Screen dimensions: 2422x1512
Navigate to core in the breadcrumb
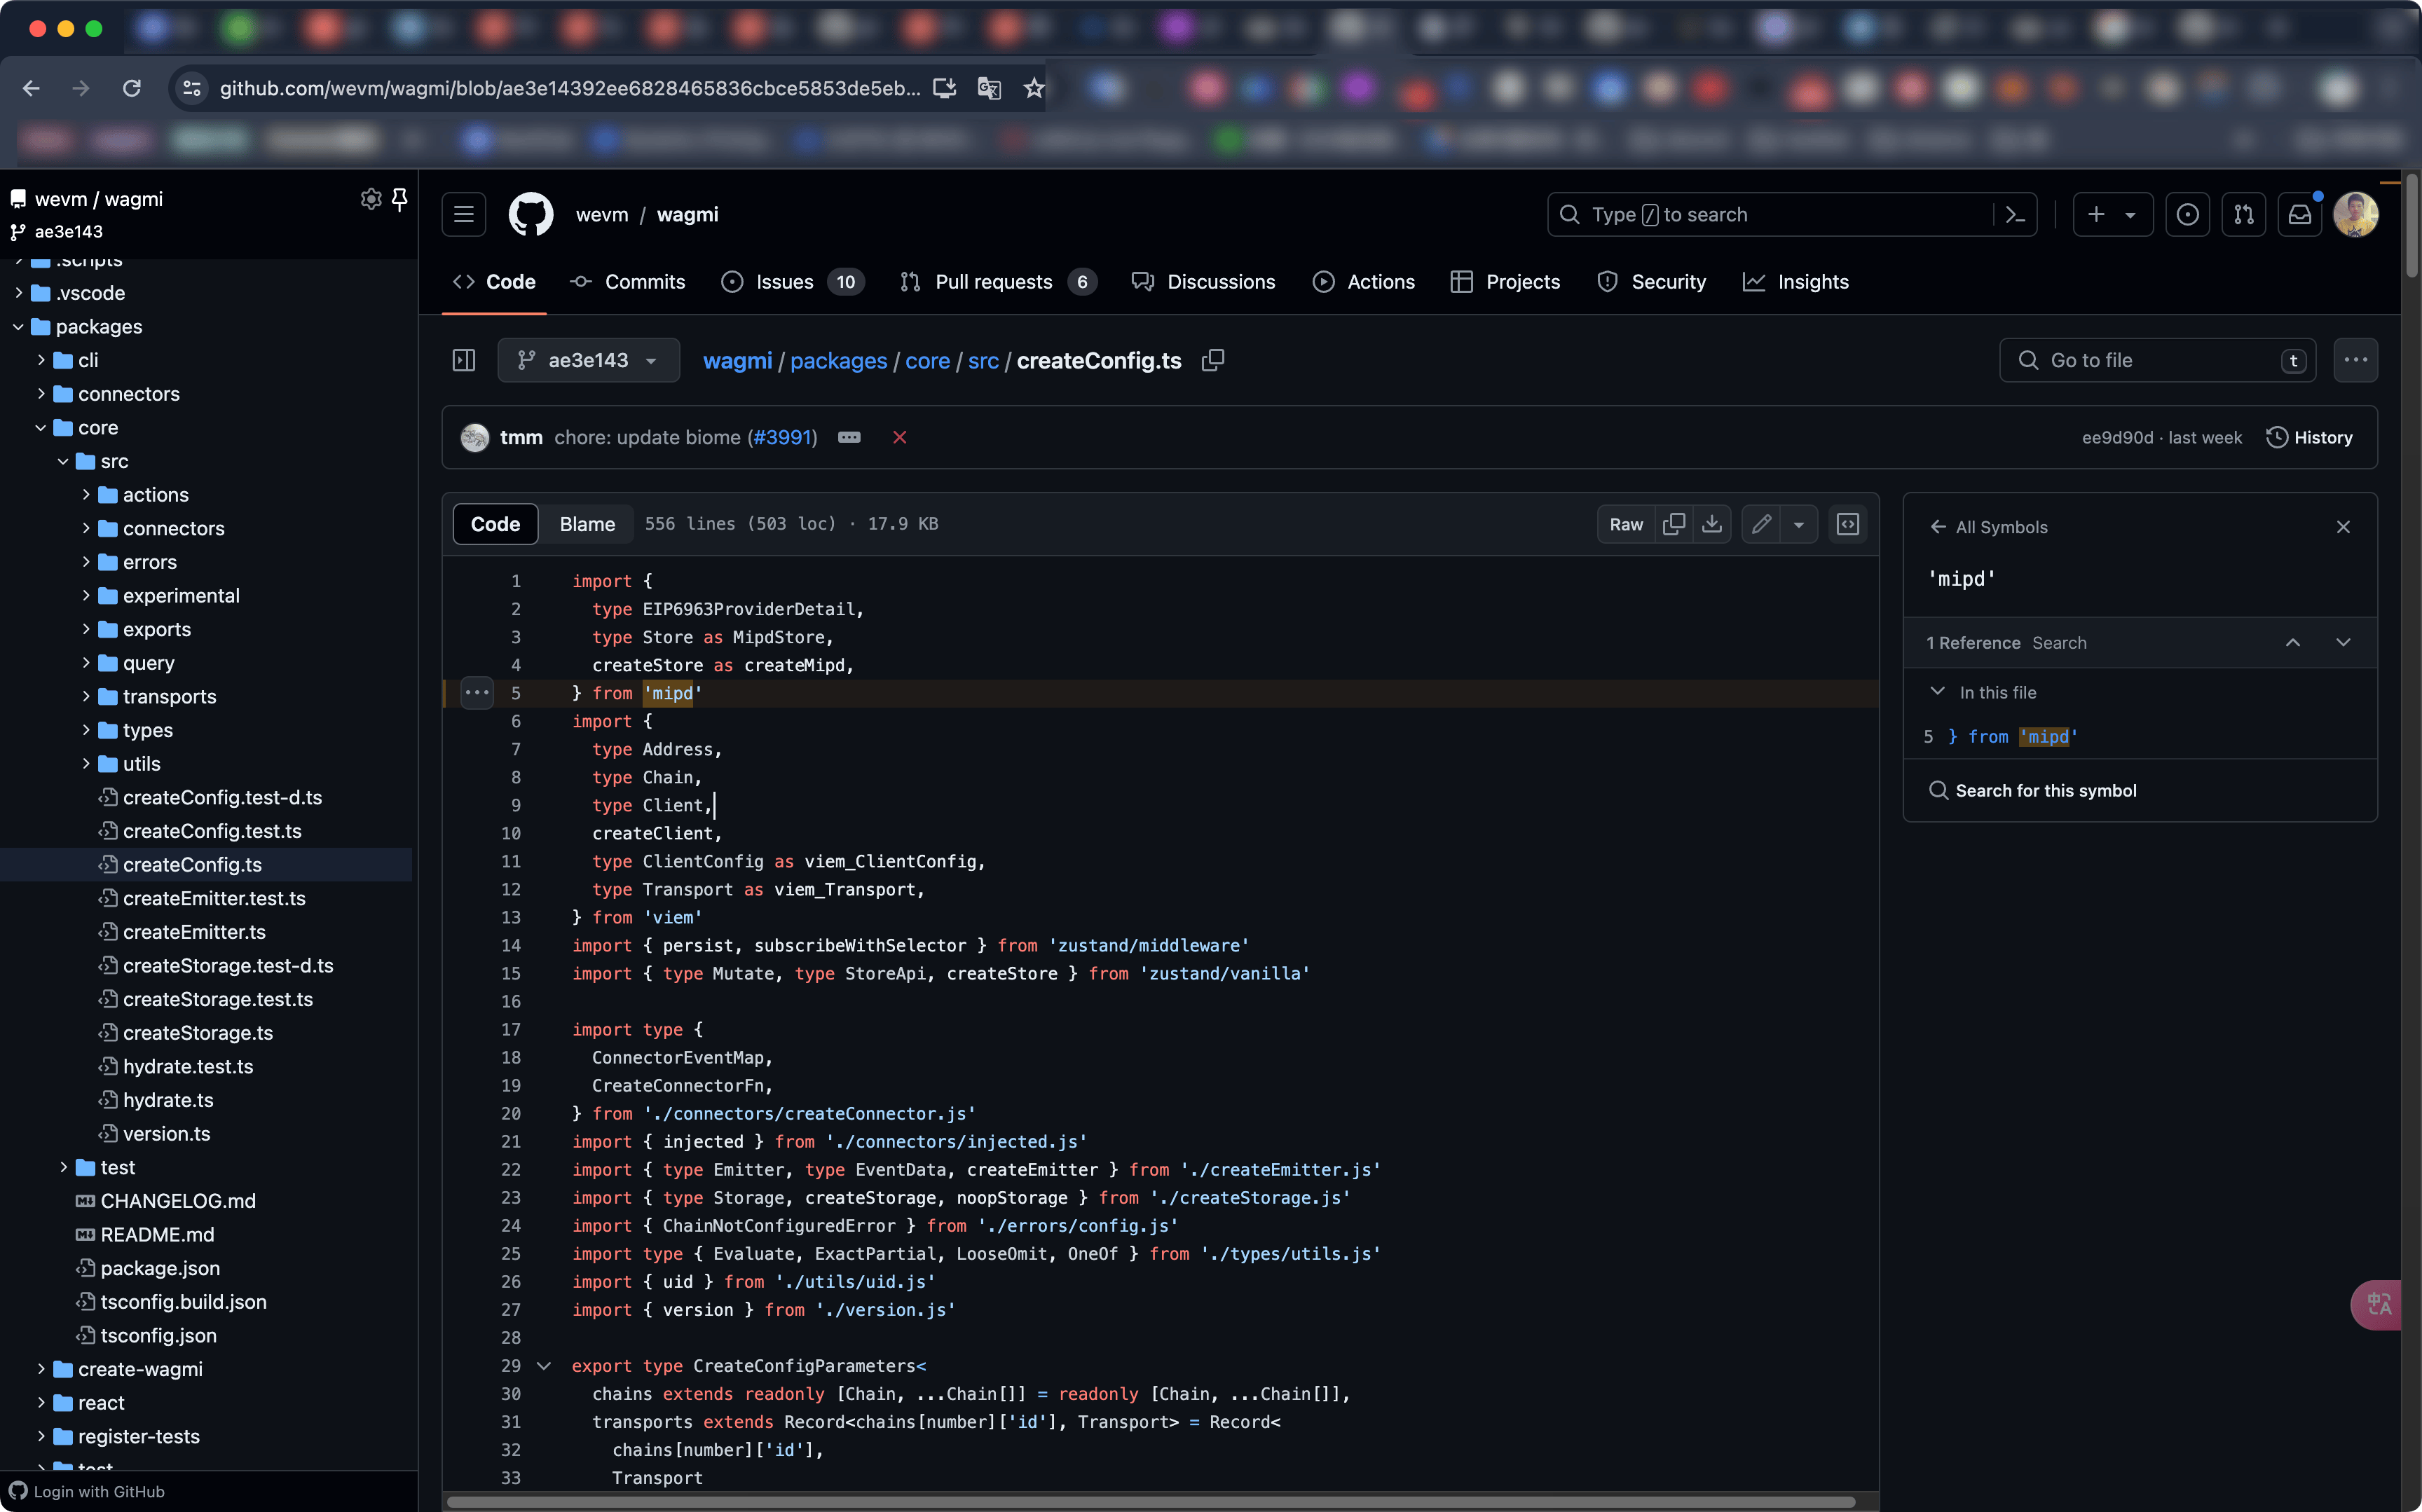927,360
